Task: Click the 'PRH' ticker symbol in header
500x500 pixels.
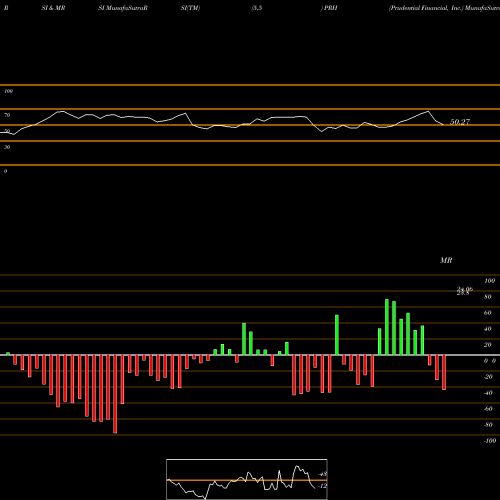Action: pyautogui.click(x=331, y=8)
